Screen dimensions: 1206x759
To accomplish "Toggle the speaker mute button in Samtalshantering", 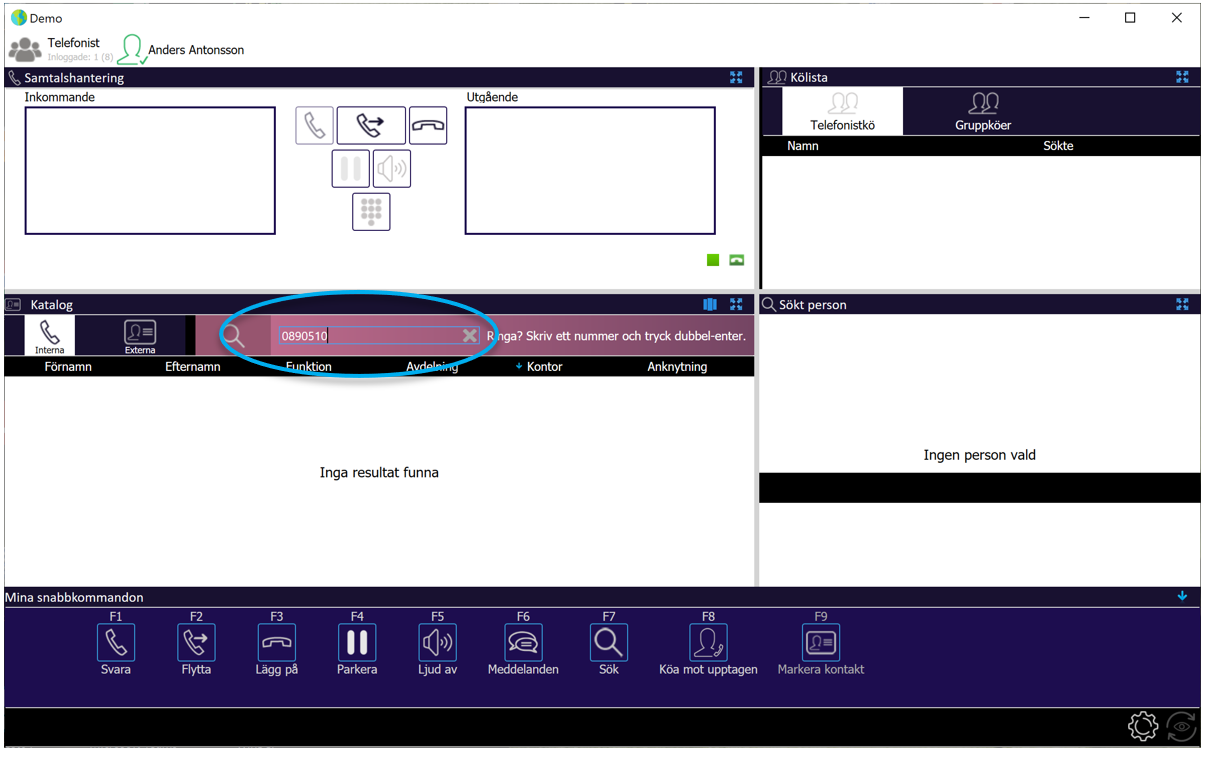I will point(392,169).
